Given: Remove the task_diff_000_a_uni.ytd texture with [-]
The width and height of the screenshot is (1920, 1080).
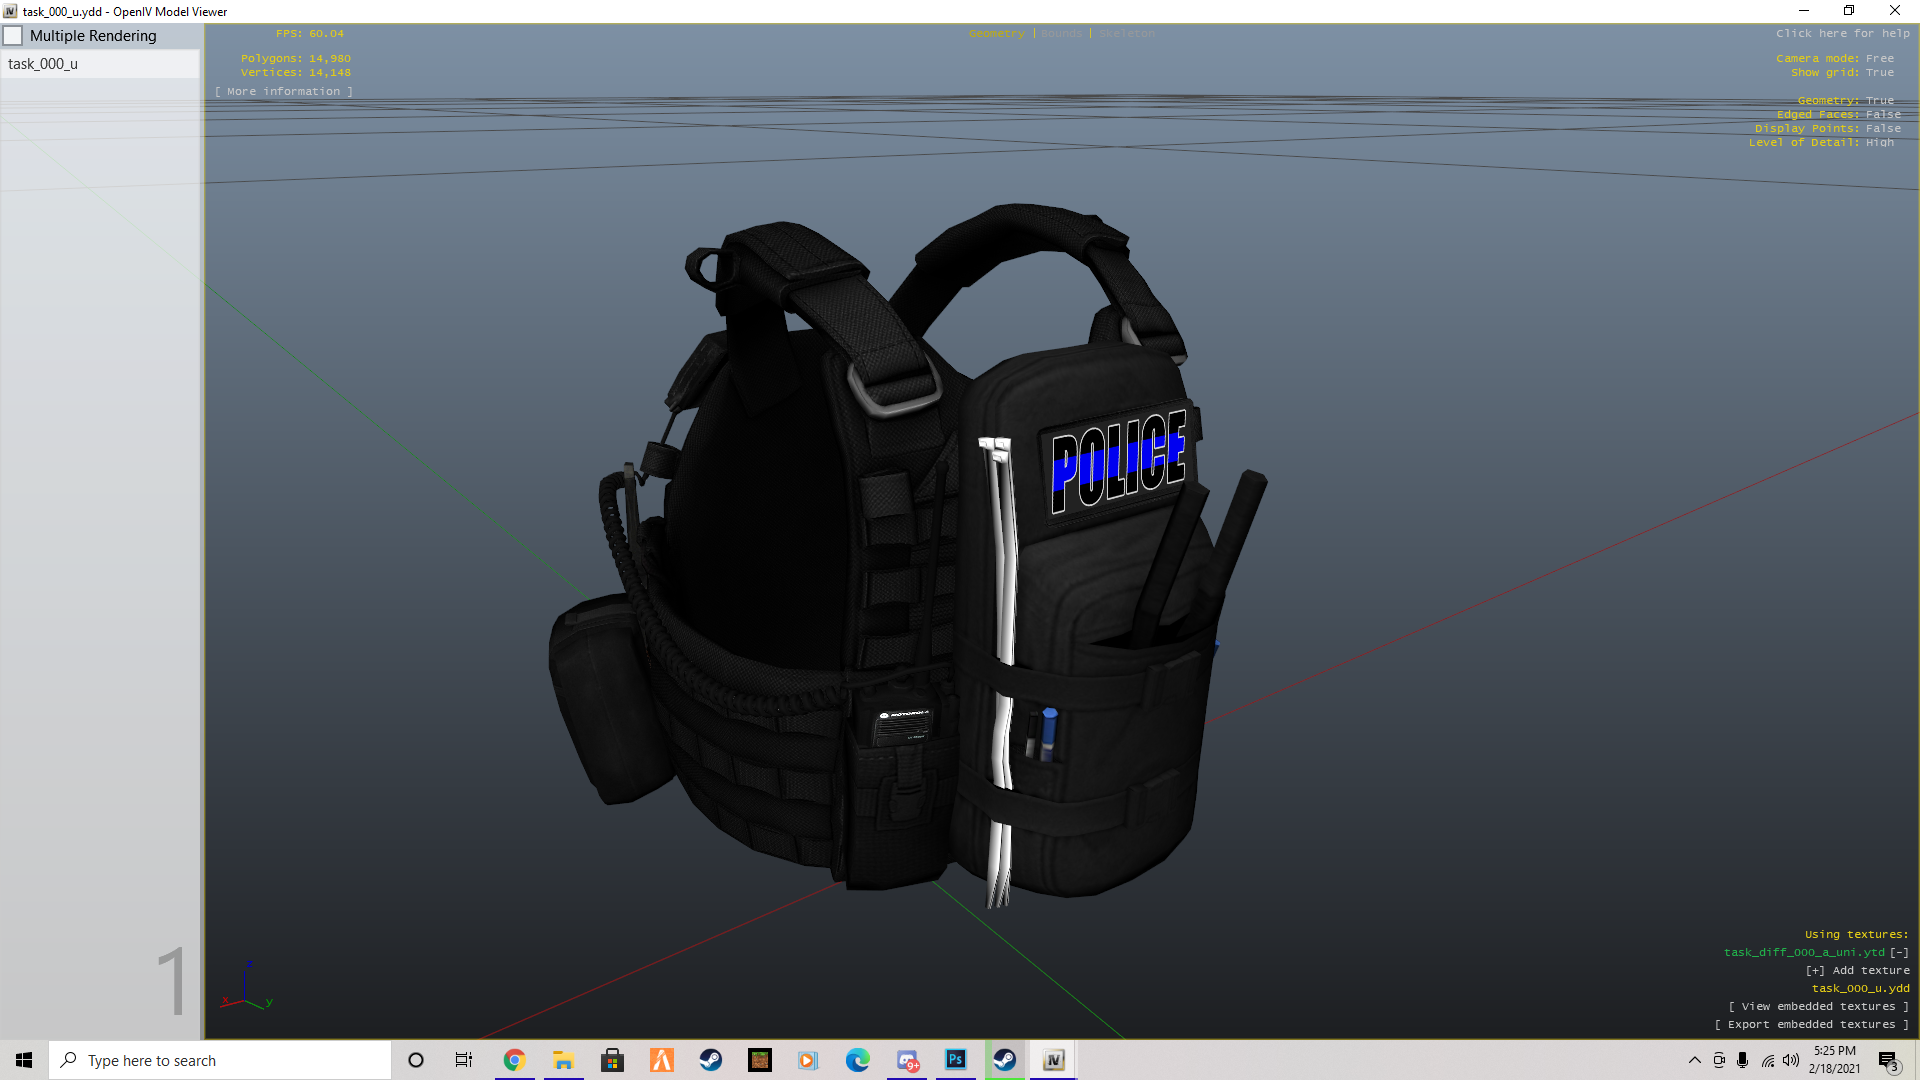Looking at the screenshot, I should [1899, 953].
